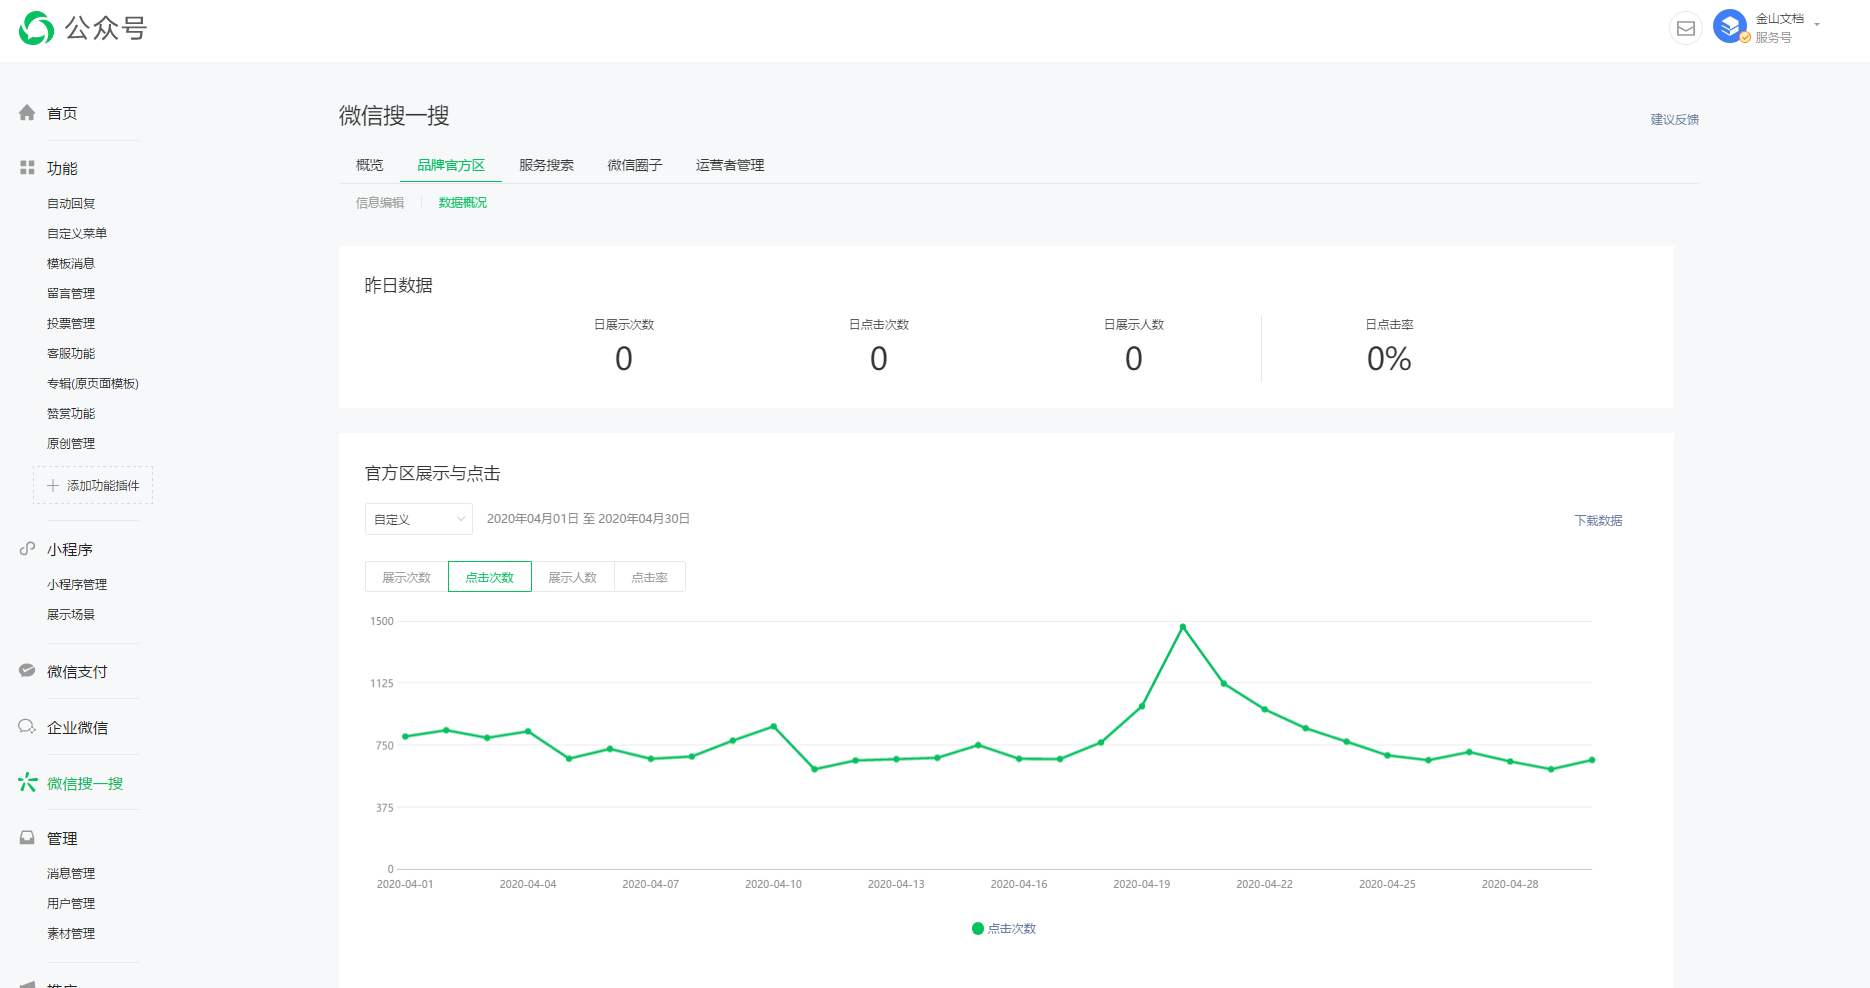Open the mail inbox icon
The height and width of the screenshot is (988, 1870).
click(x=1686, y=28)
